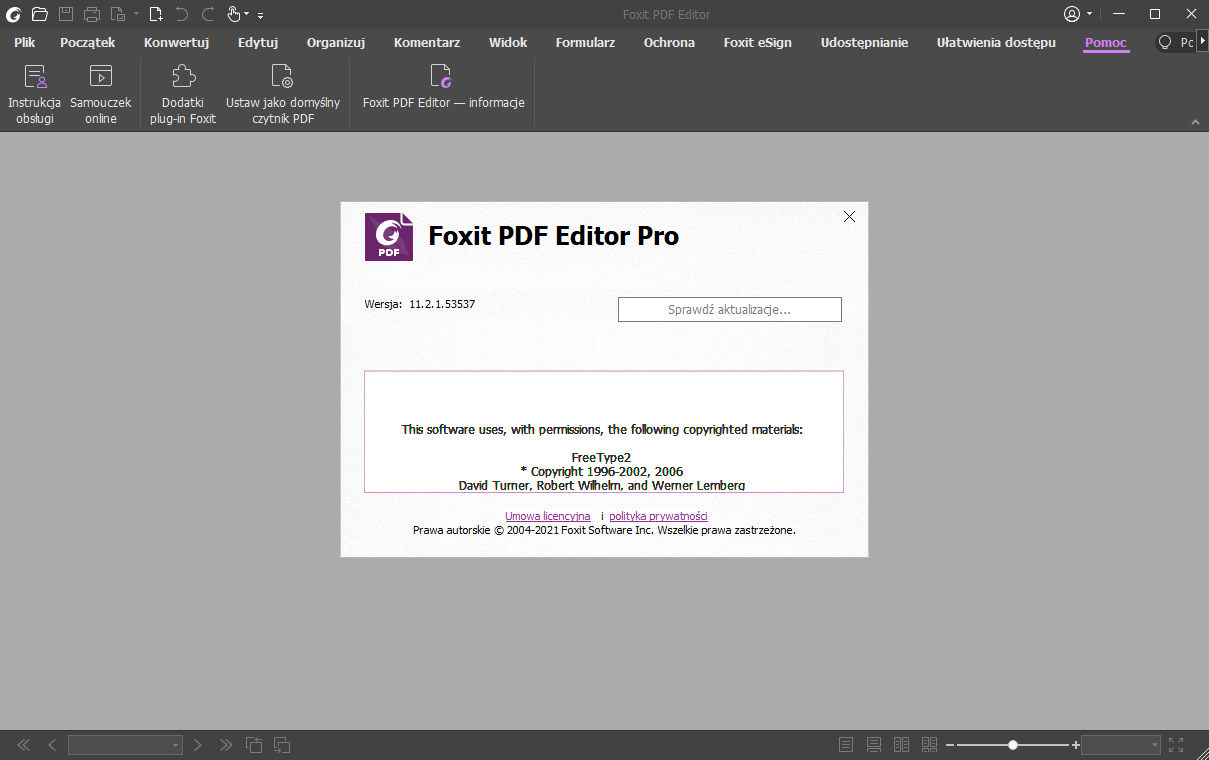Click the Foxit logo icon in title bar

click(14, 14)
